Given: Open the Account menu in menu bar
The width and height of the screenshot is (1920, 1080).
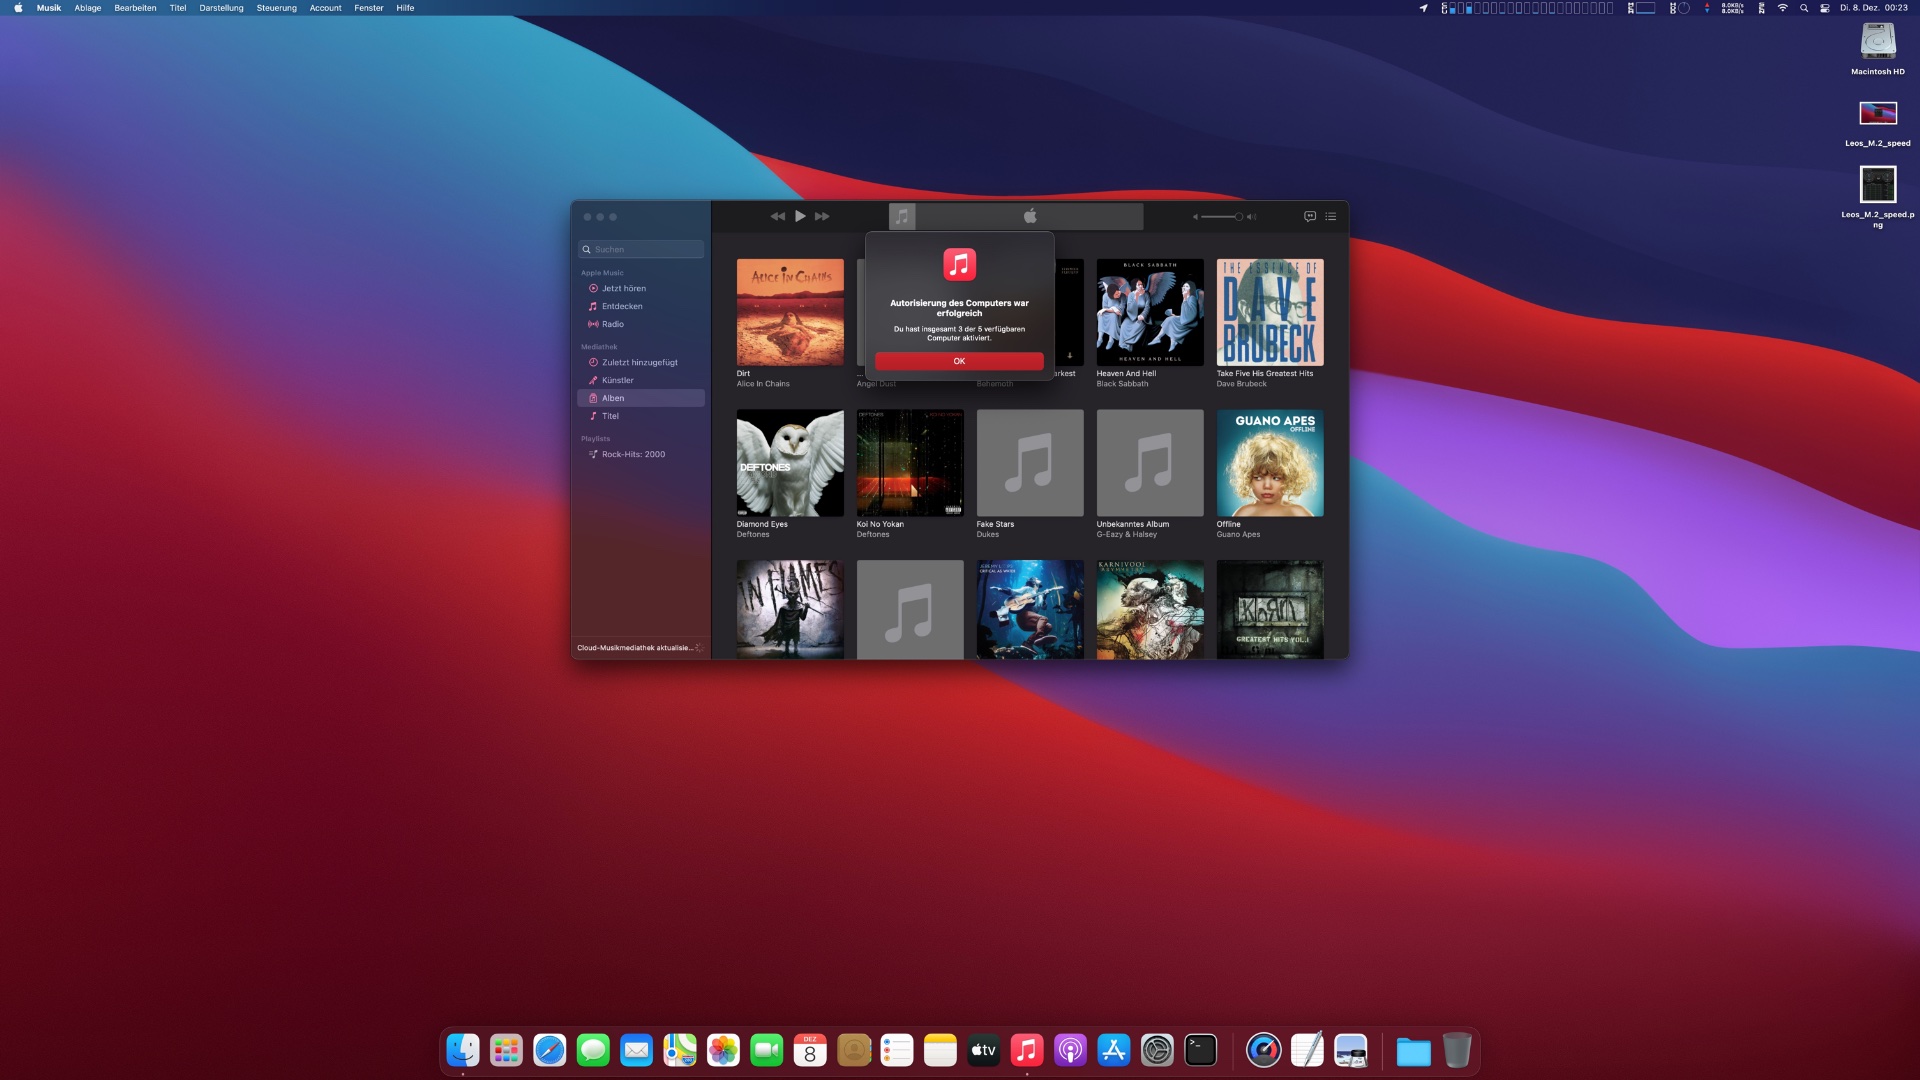Looking at the screenshot, I should pyautogui.click(x=325, y=8).
